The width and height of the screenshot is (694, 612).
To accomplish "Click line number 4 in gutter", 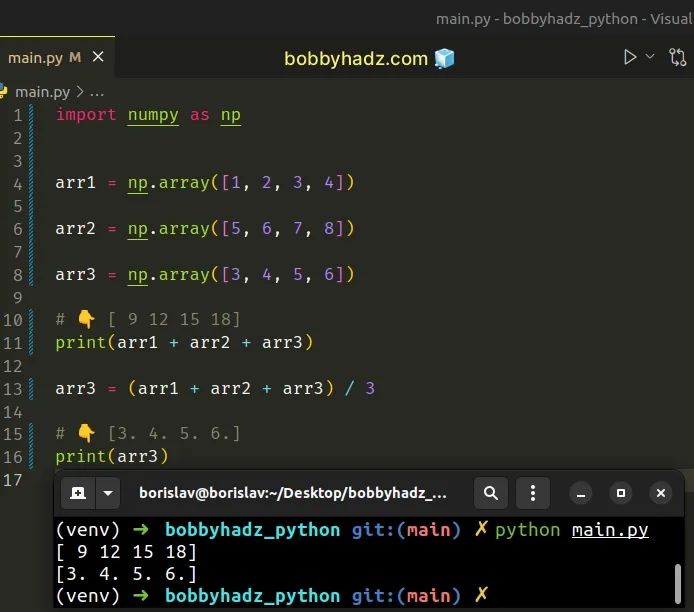I will point(18,184).
